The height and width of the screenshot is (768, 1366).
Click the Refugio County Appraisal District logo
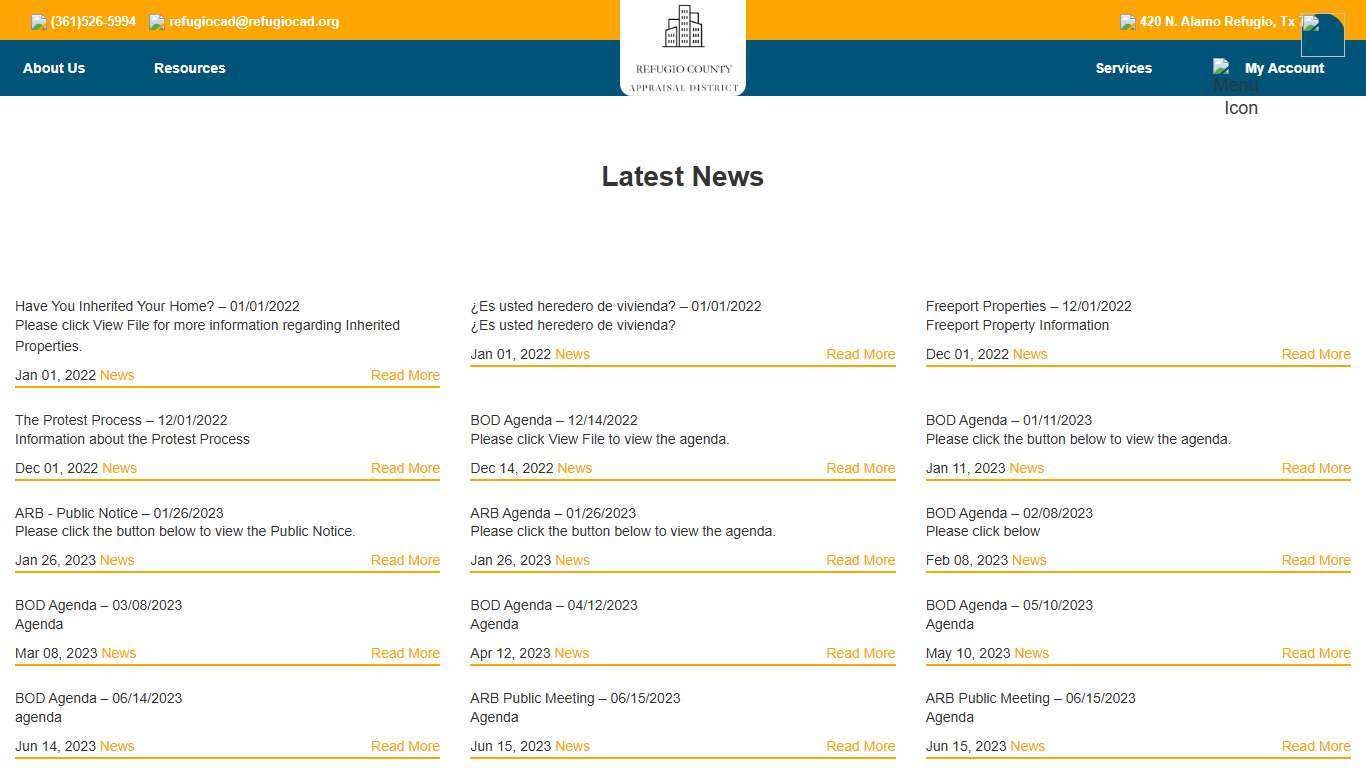[x=683, y=48]
